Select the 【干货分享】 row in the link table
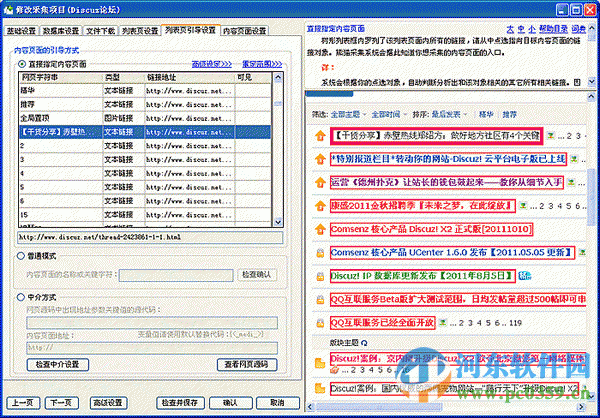 coord(146,132)
